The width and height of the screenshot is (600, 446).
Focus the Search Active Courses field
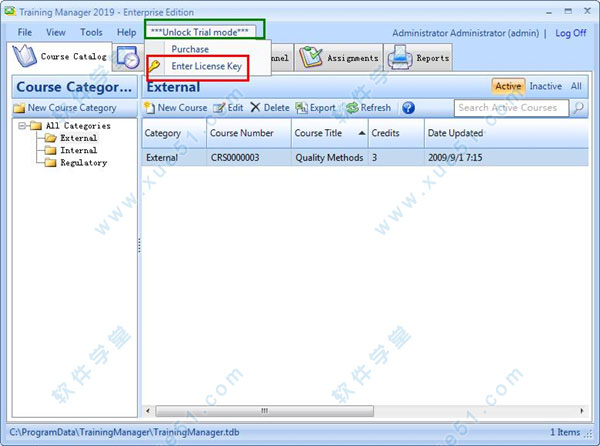click(512, 108)
